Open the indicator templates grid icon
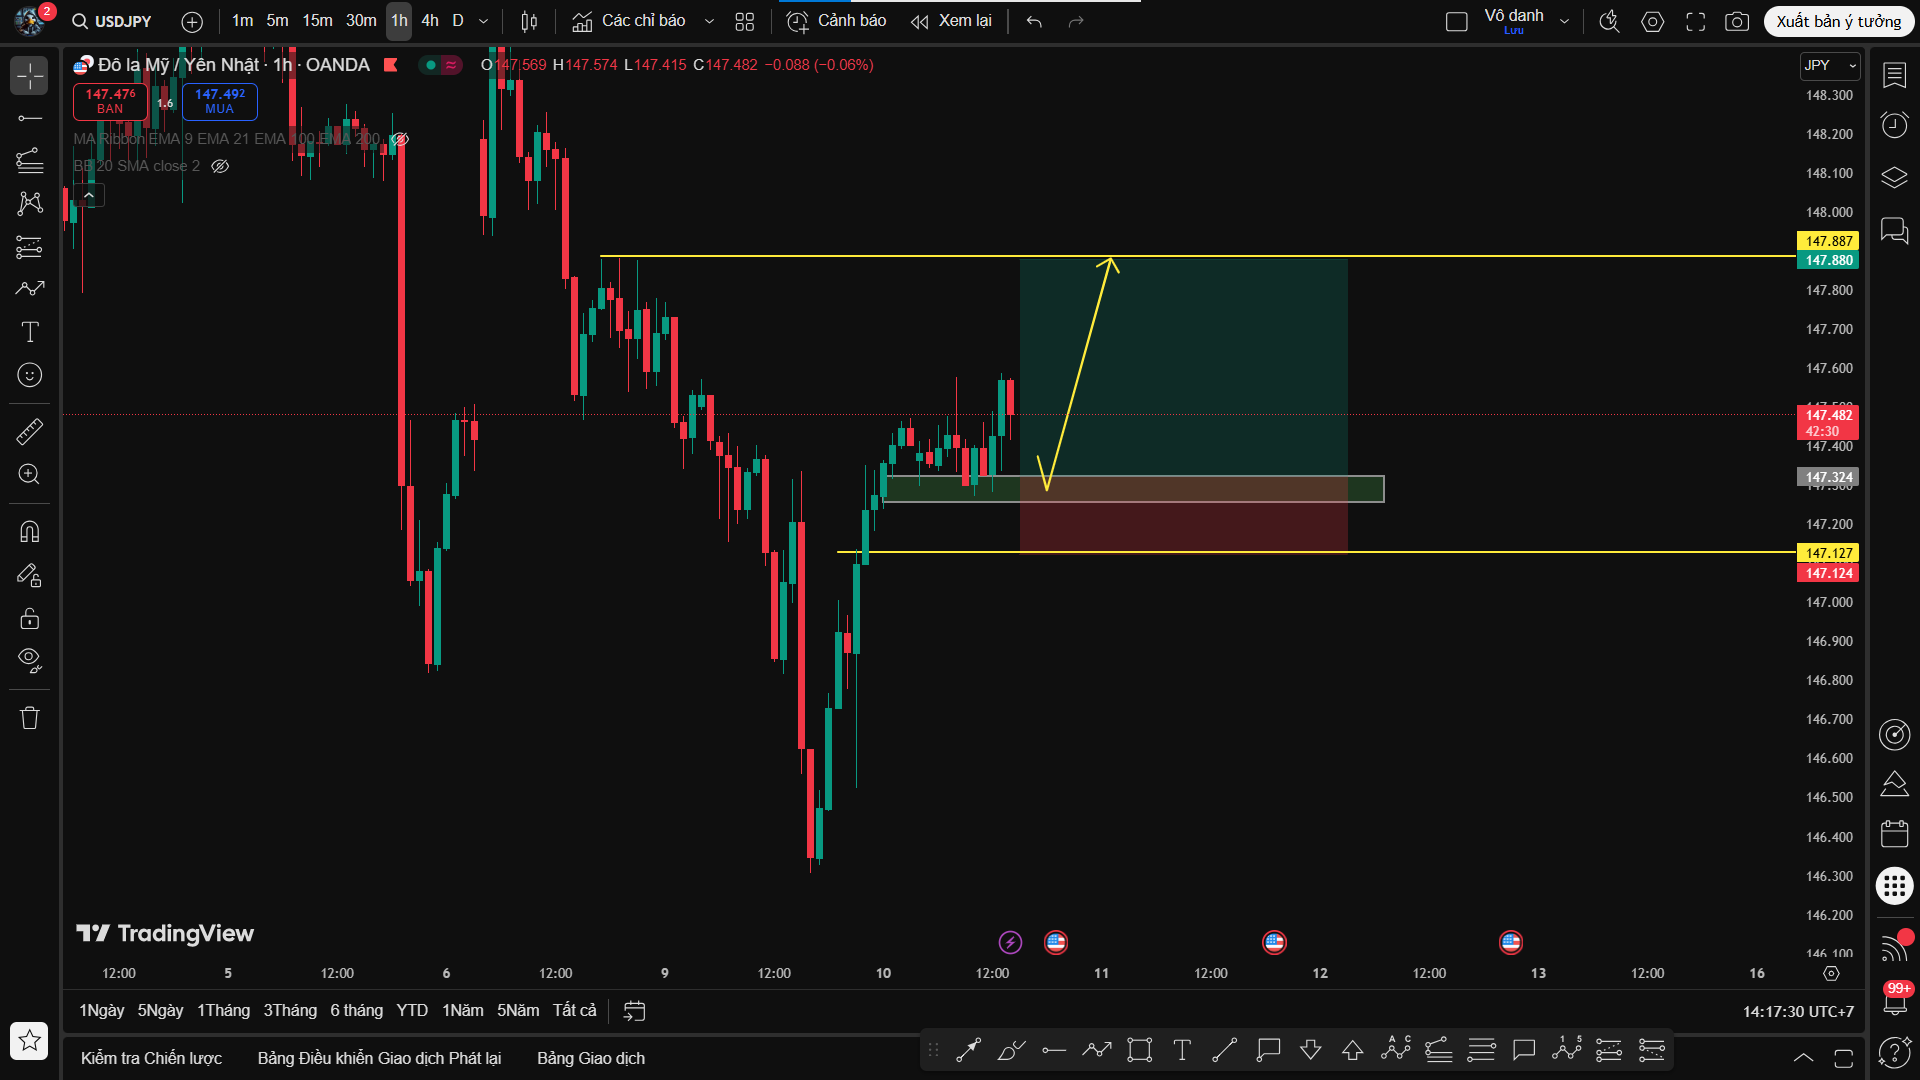This screenshot has width=1920, height=1080. (x=744, y=21)
